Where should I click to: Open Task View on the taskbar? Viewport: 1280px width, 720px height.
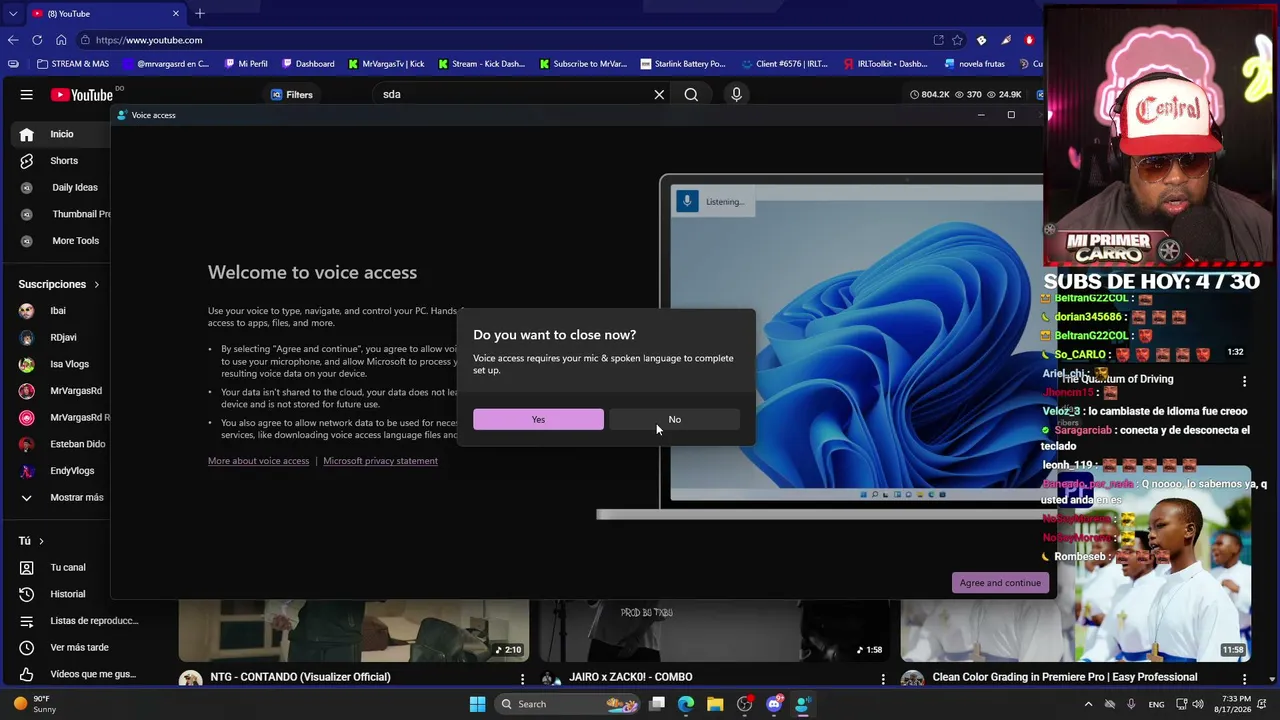(657, 704)
